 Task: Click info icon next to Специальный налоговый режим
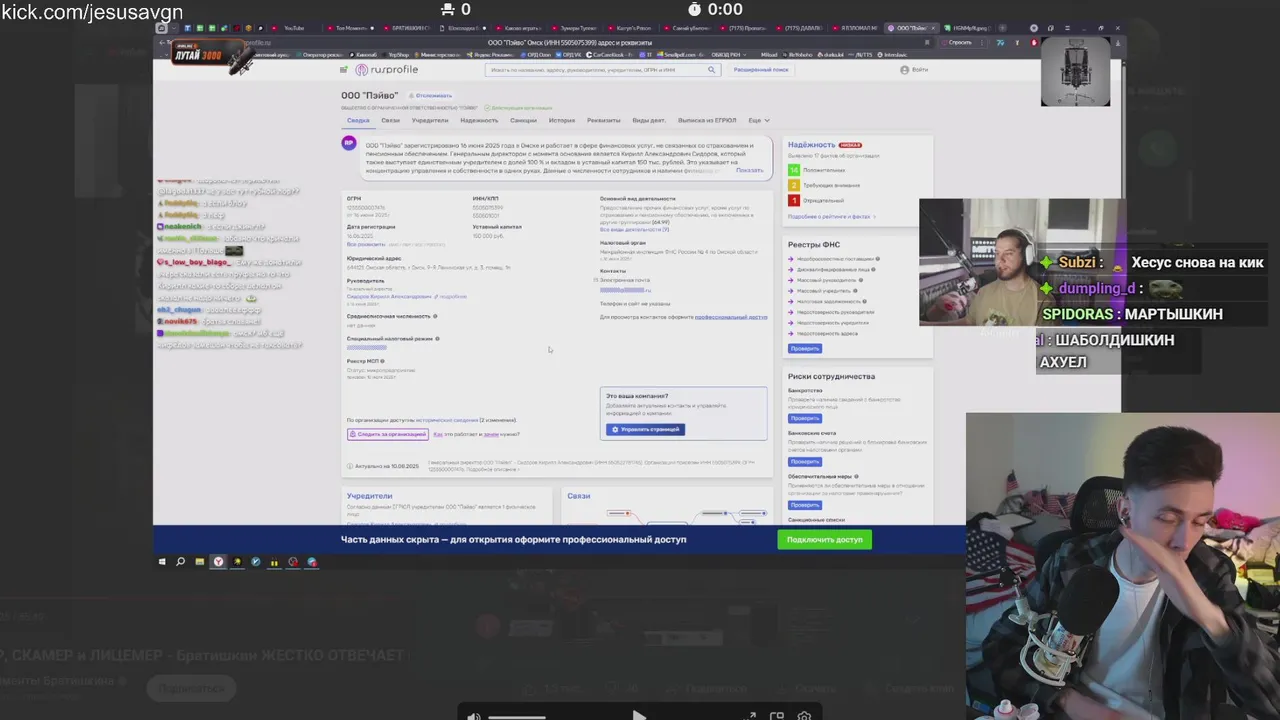click(437, 338)
